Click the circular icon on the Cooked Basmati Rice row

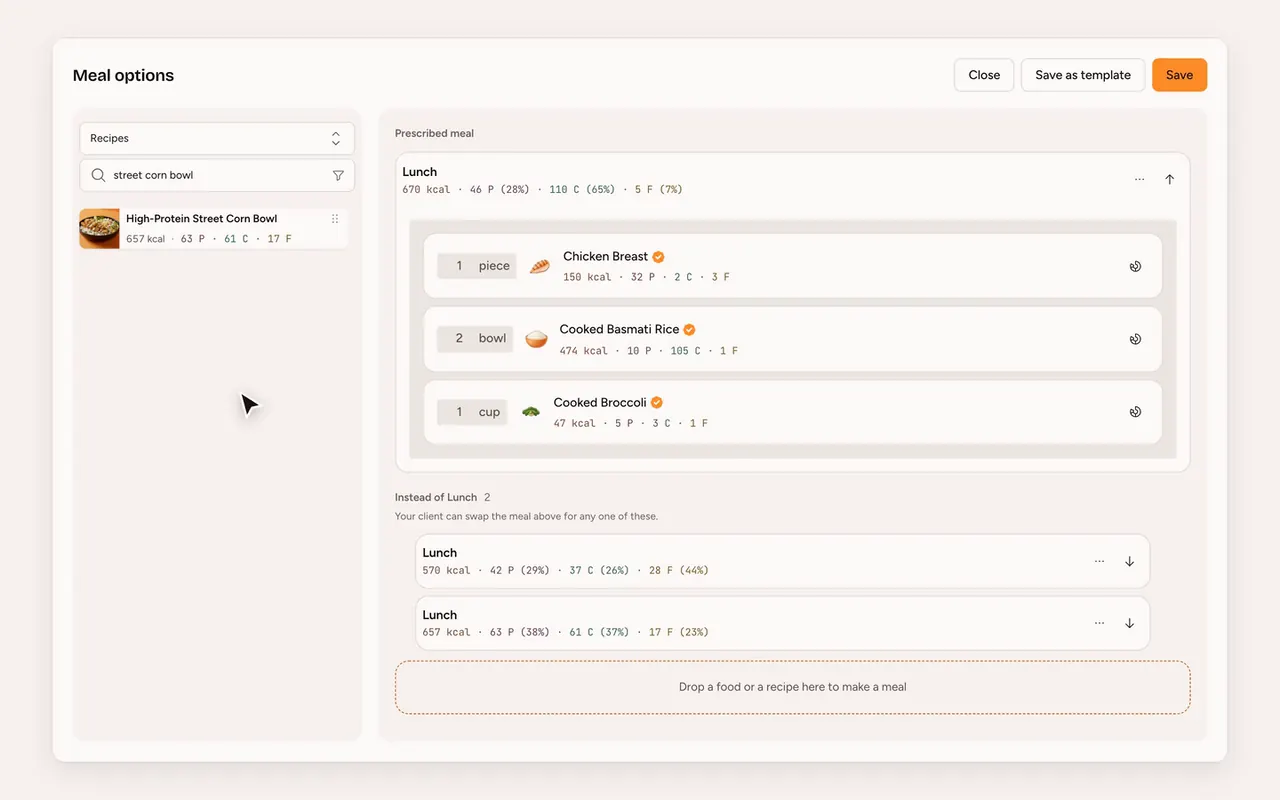point(1135,339)
